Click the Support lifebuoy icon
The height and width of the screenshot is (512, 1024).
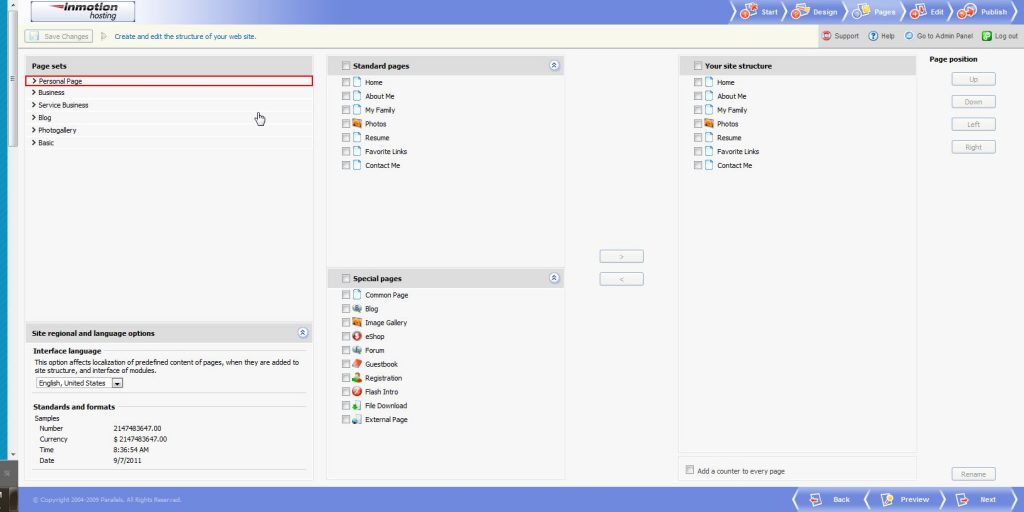click(x=827, y=36)
